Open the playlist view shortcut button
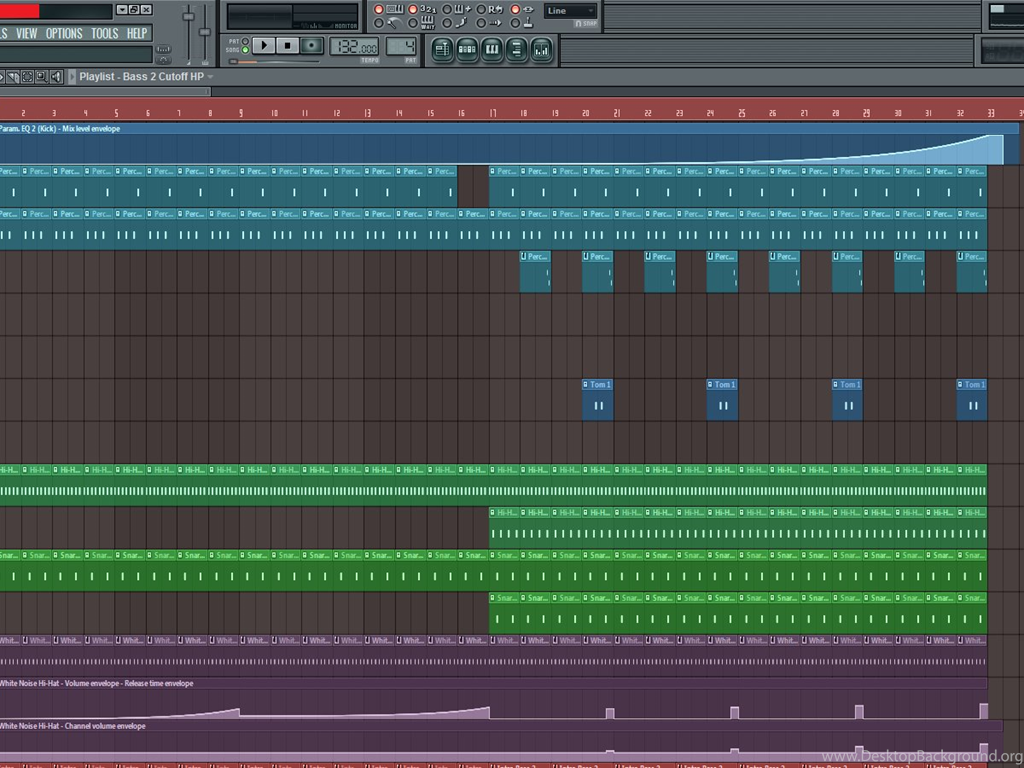The image size is (1024, 768). [x=442, y=49]
